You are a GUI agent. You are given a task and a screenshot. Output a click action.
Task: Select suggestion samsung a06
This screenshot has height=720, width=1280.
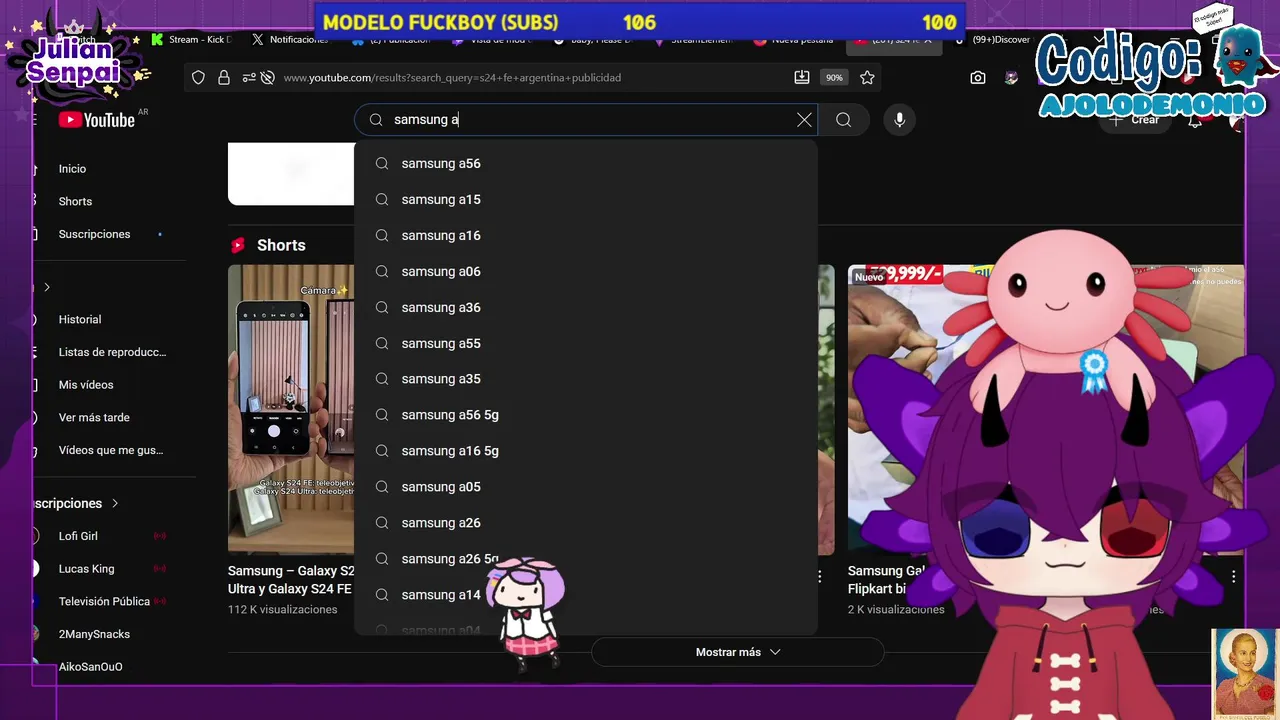[x=586, y=272]
